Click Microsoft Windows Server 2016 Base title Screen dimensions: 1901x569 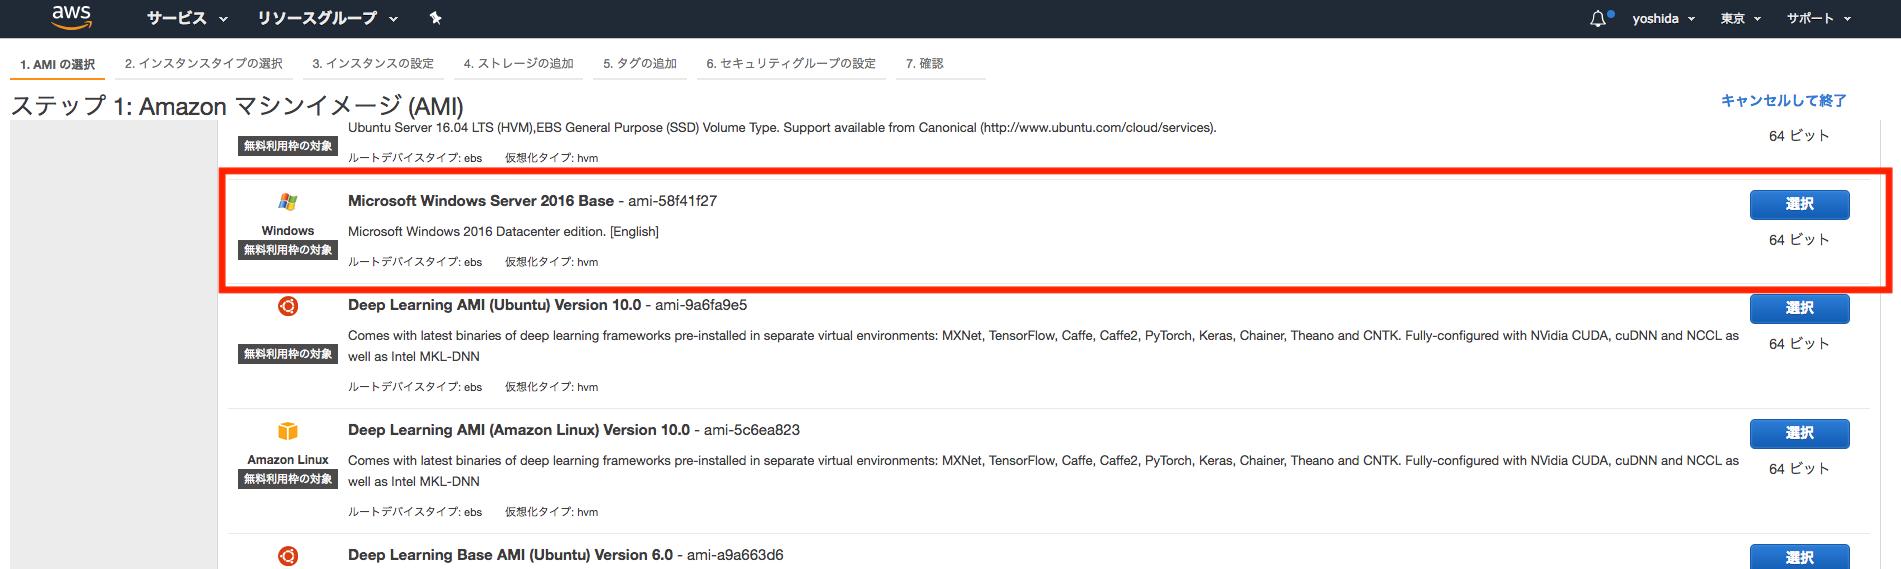tap(481, 201)
